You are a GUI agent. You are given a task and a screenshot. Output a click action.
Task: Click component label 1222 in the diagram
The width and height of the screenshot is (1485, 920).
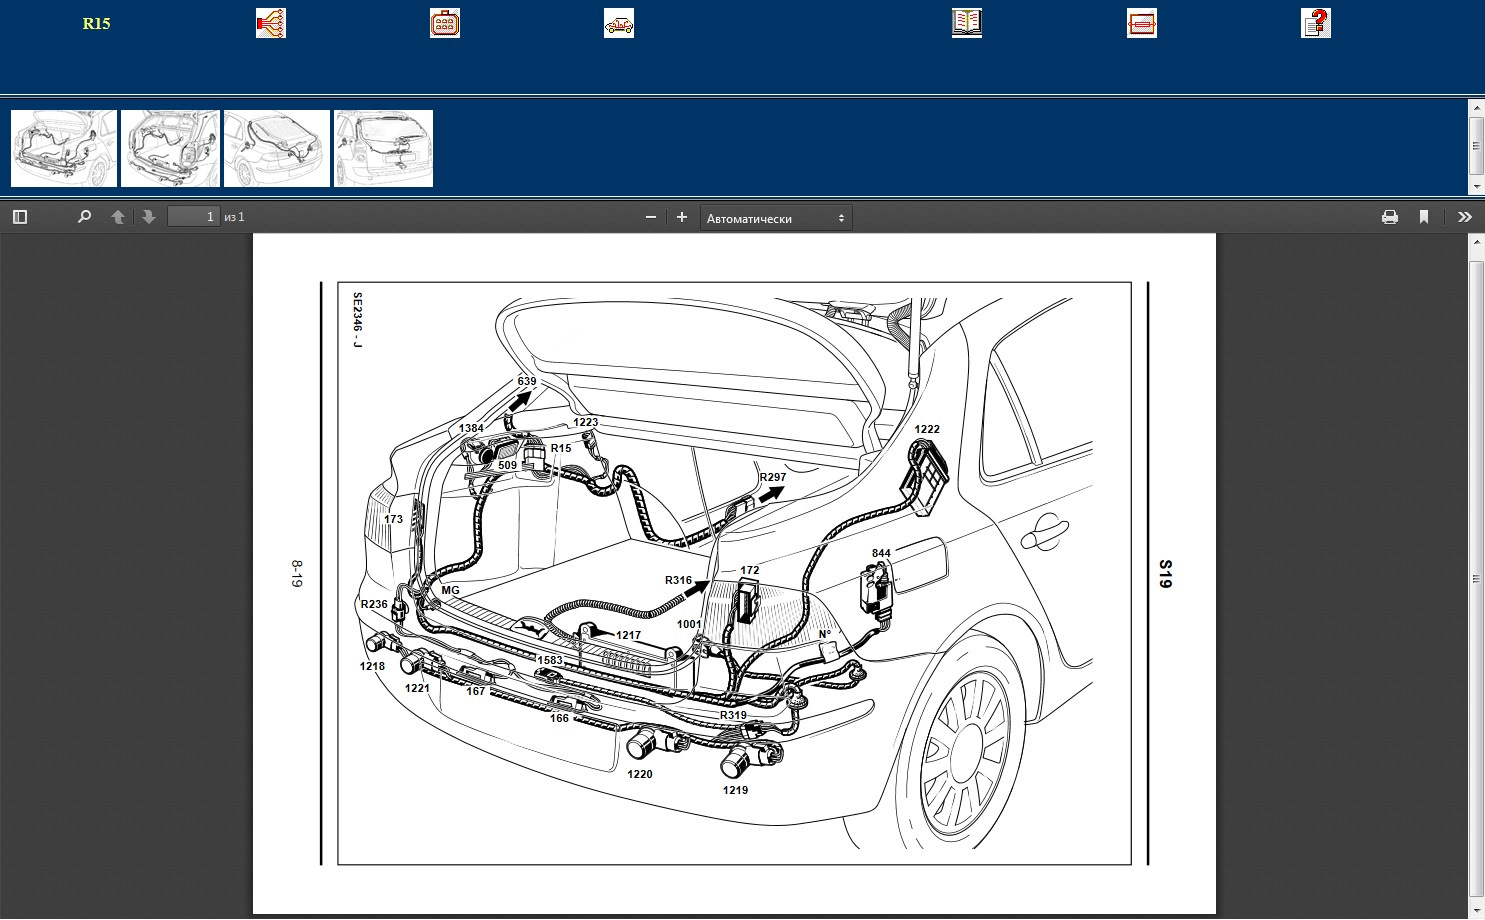tap(927, 430)
